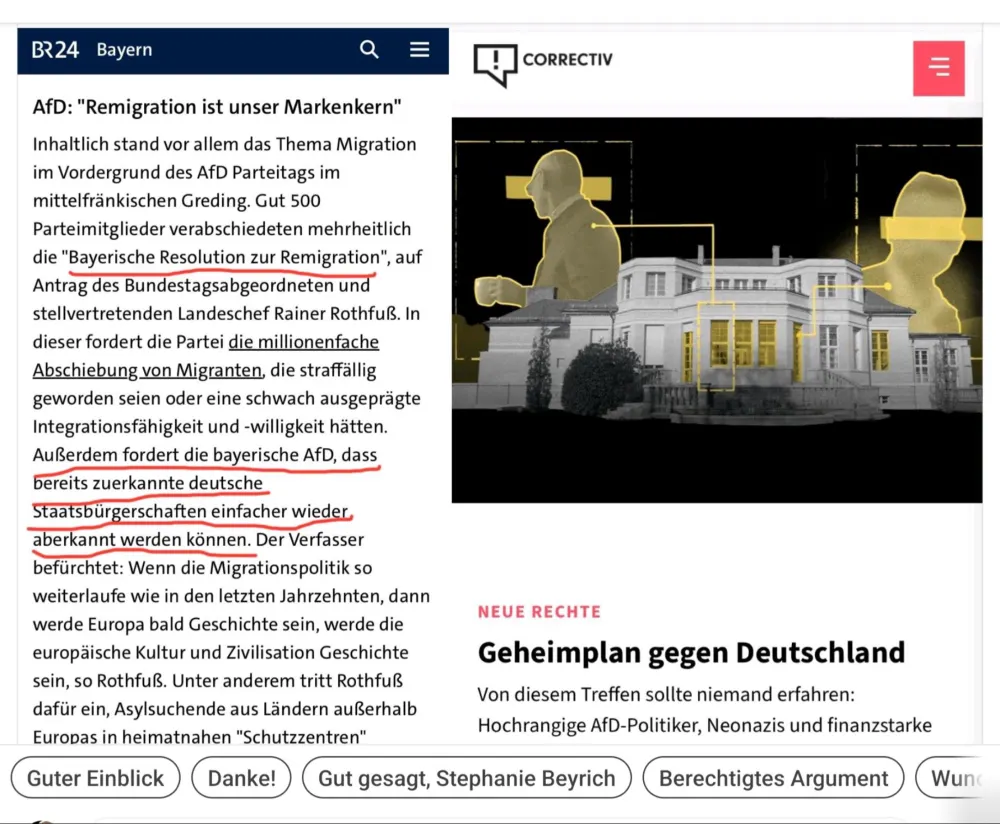
Task: Tap the partially visible Wun... reply chip
Action: click(x=955, y=778)
